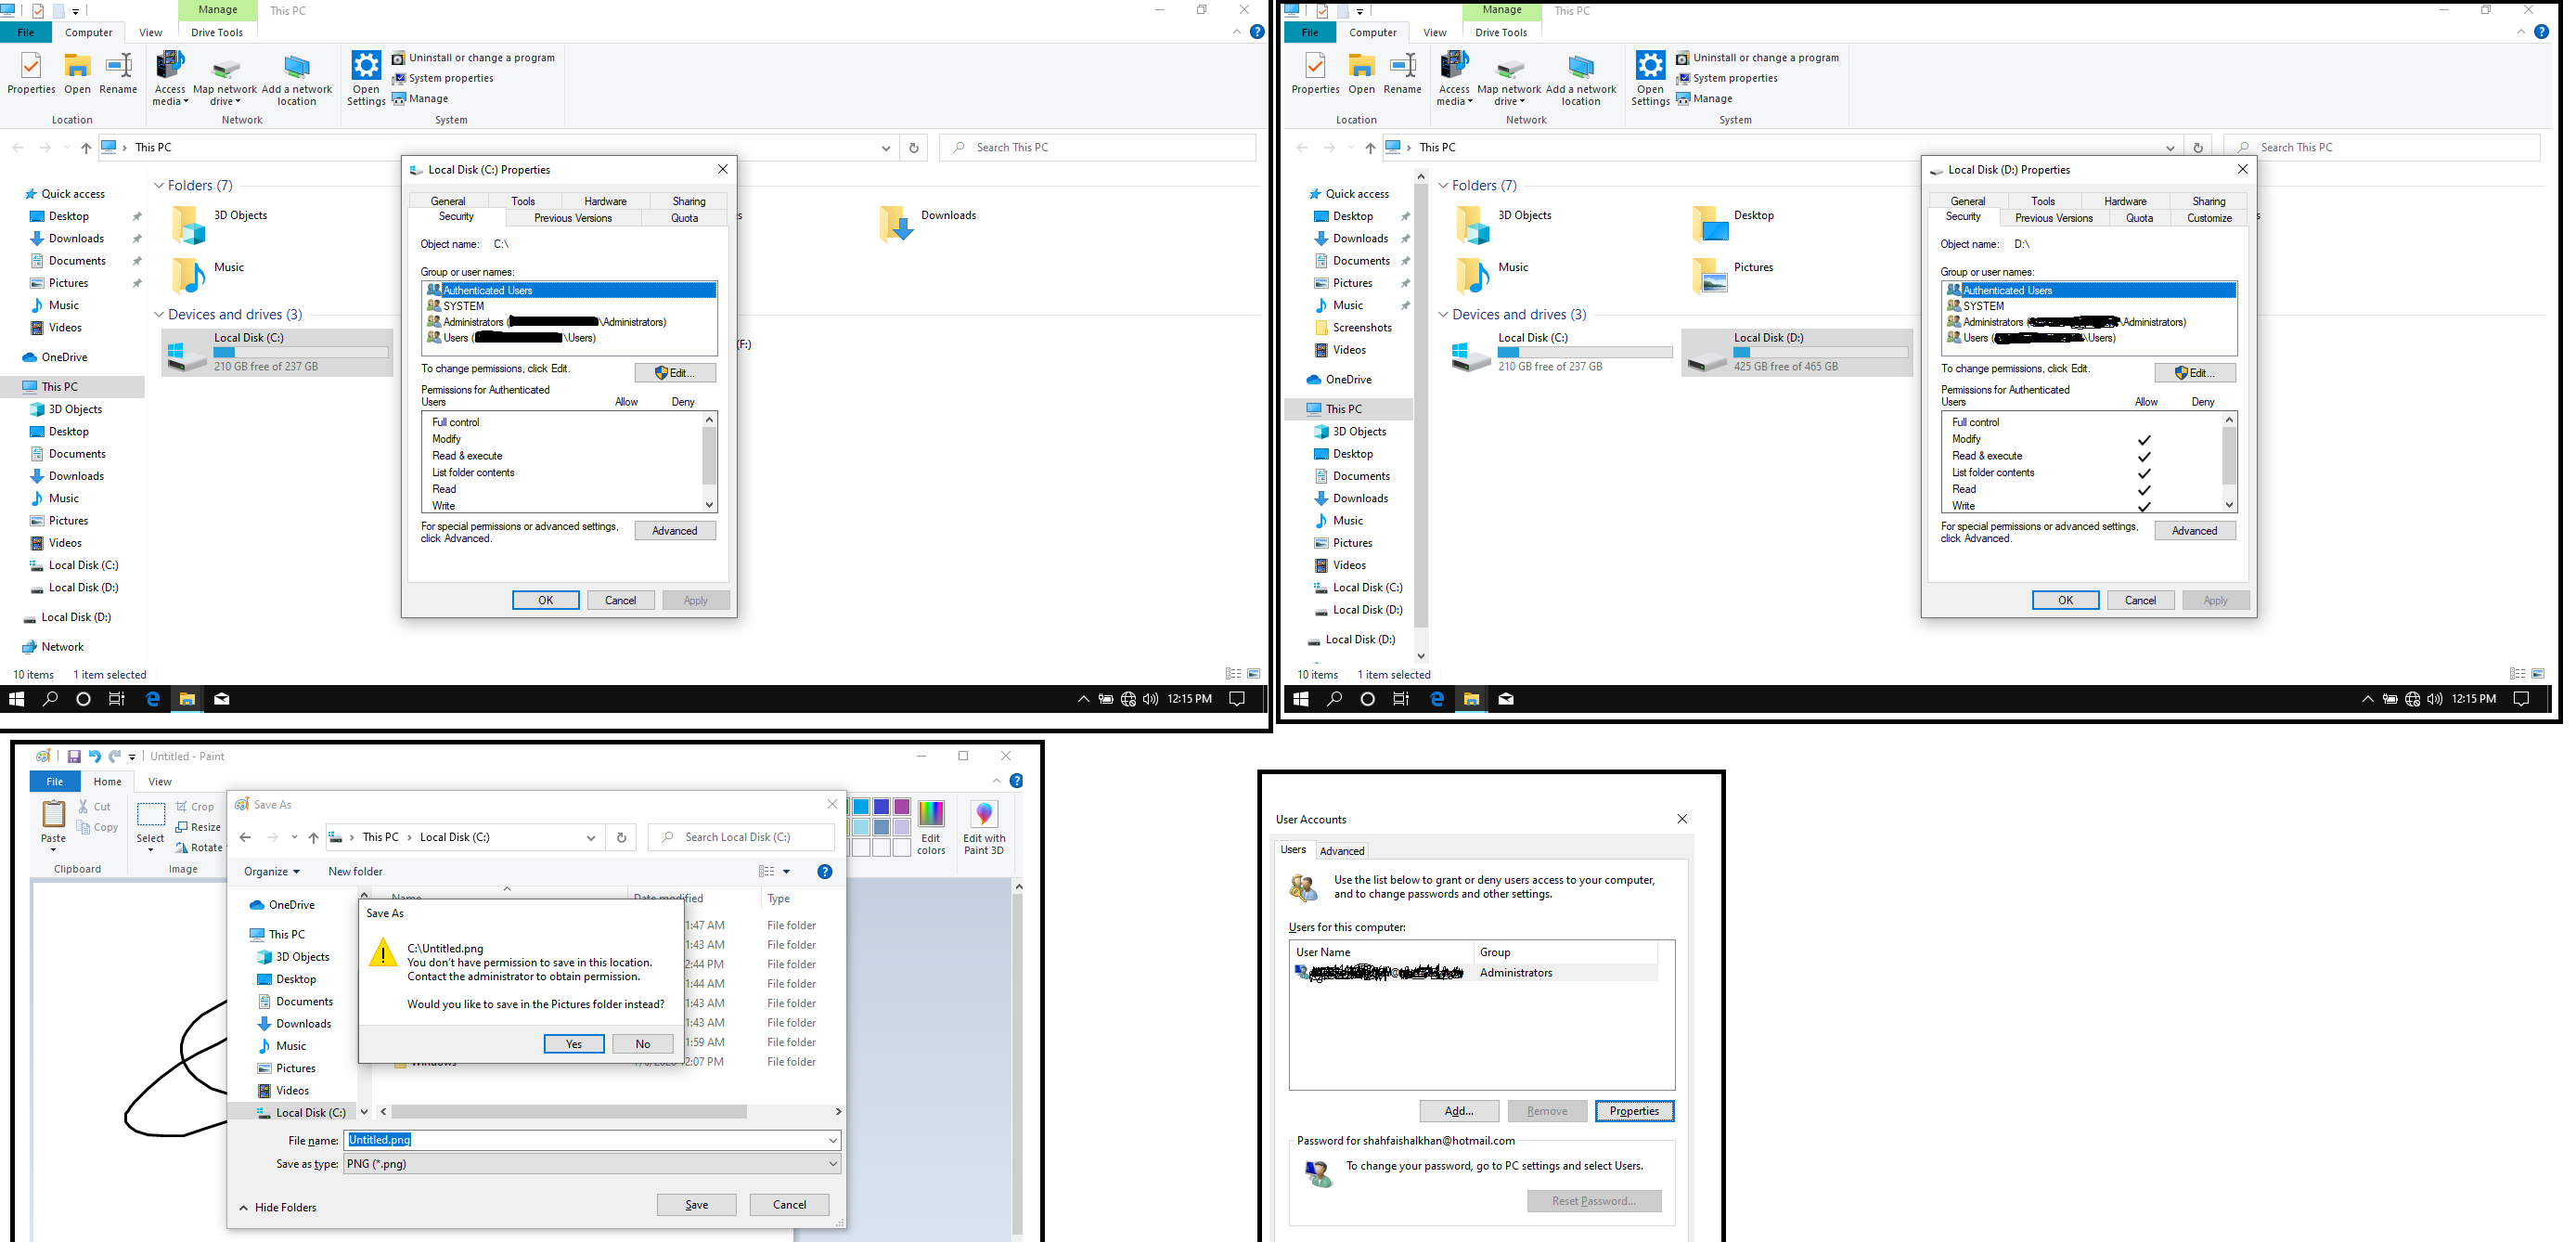Click the up-folder arrow in Save As

click(313, 837)
